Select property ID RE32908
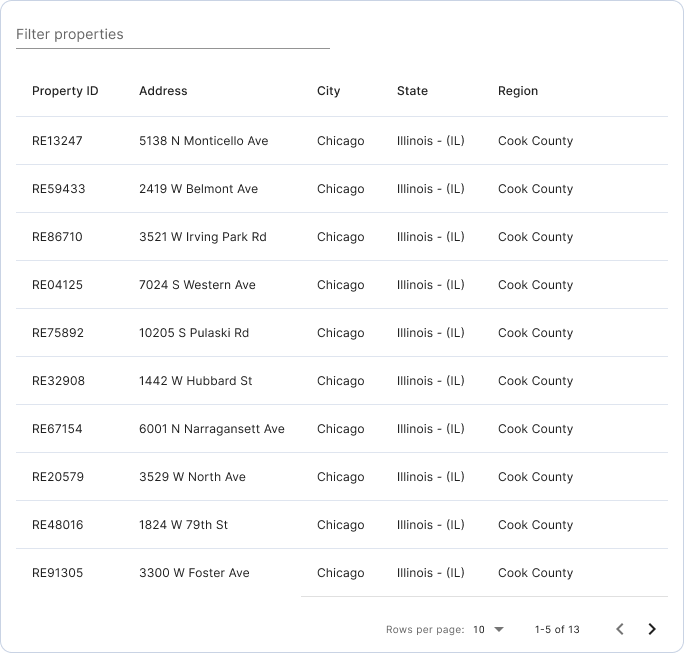Image resolution: width=684 pixels, height=653 pixels. (x=58, y=381)
